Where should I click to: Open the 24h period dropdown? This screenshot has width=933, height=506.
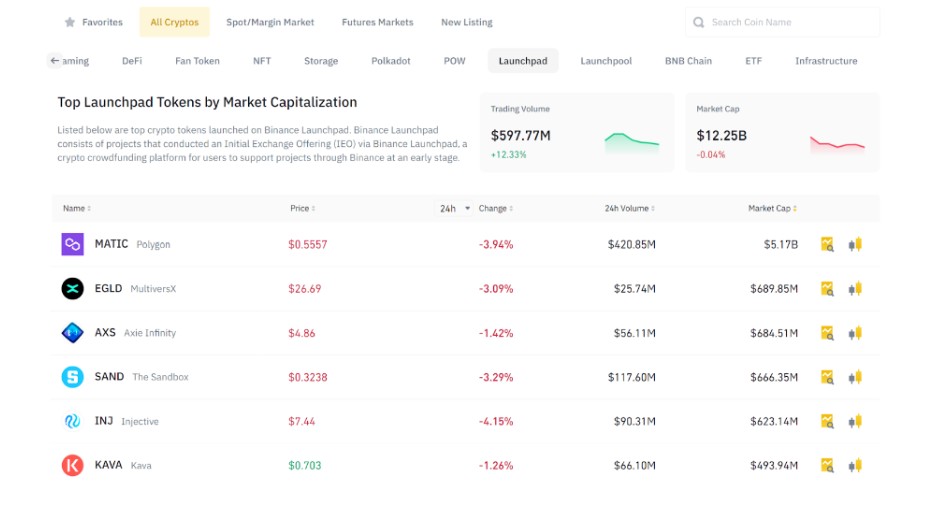click(455, 208)
